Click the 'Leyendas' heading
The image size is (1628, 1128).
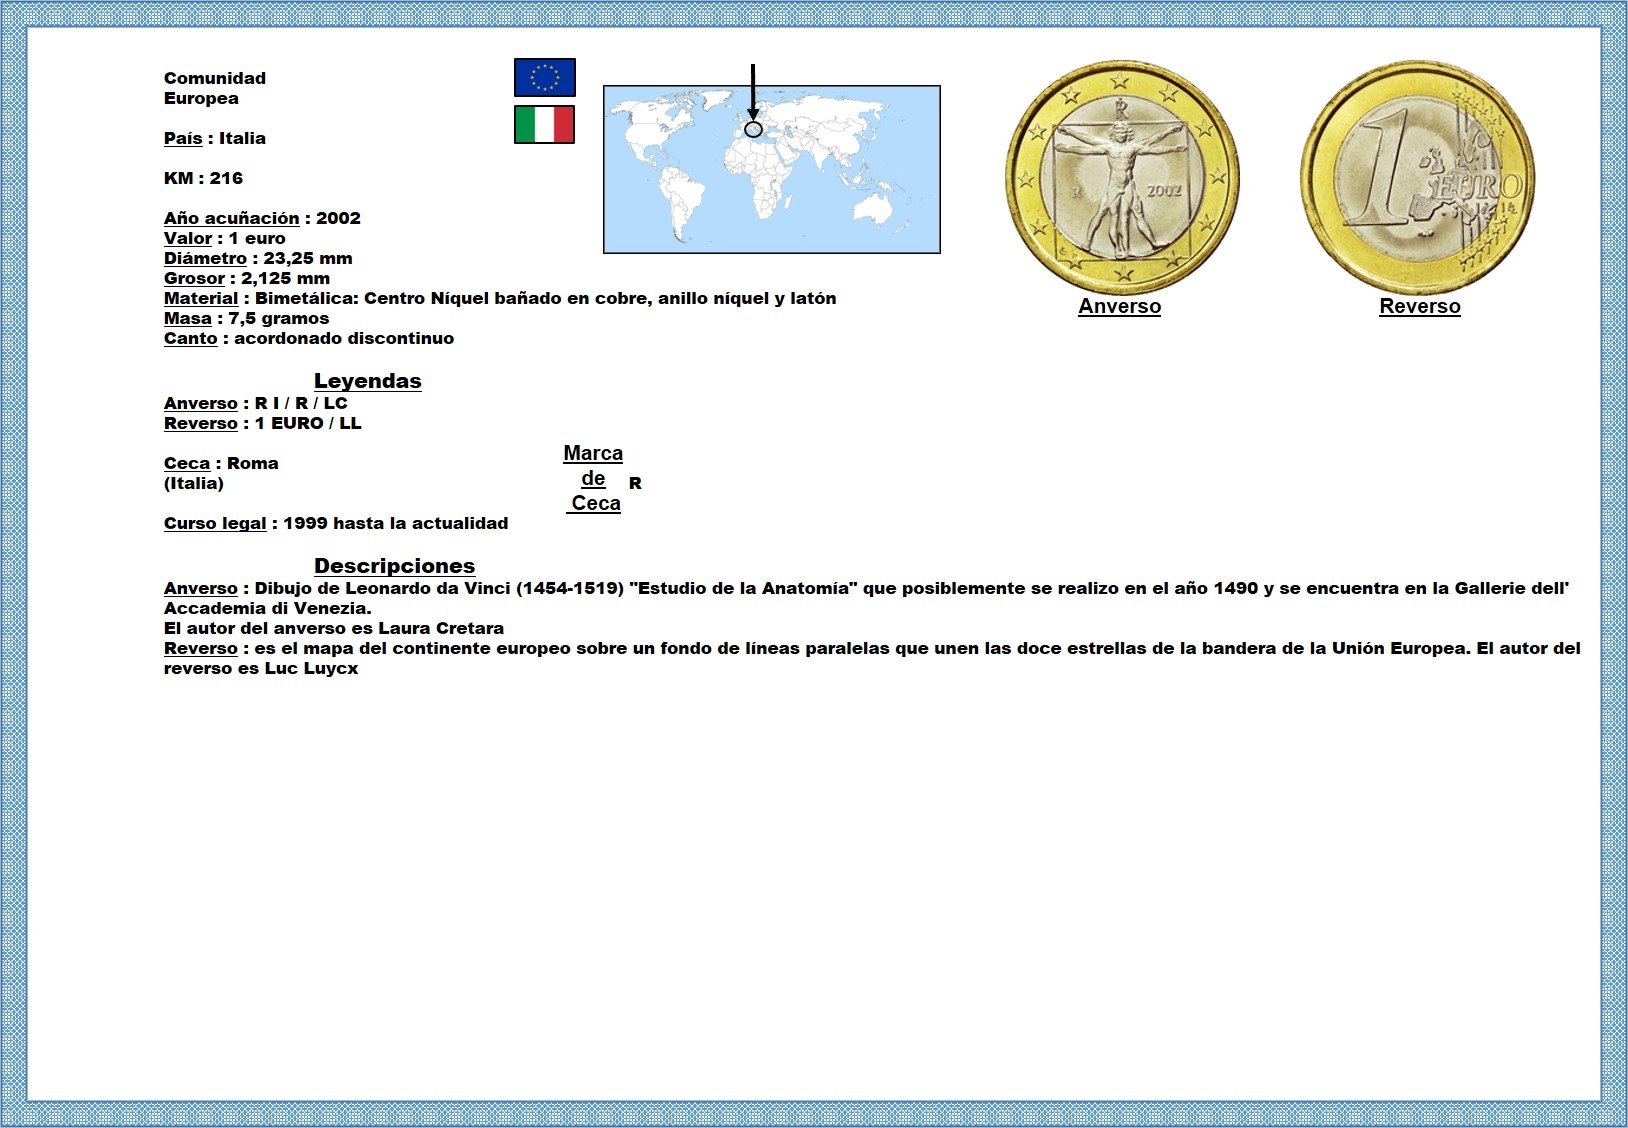click(368, 381)
